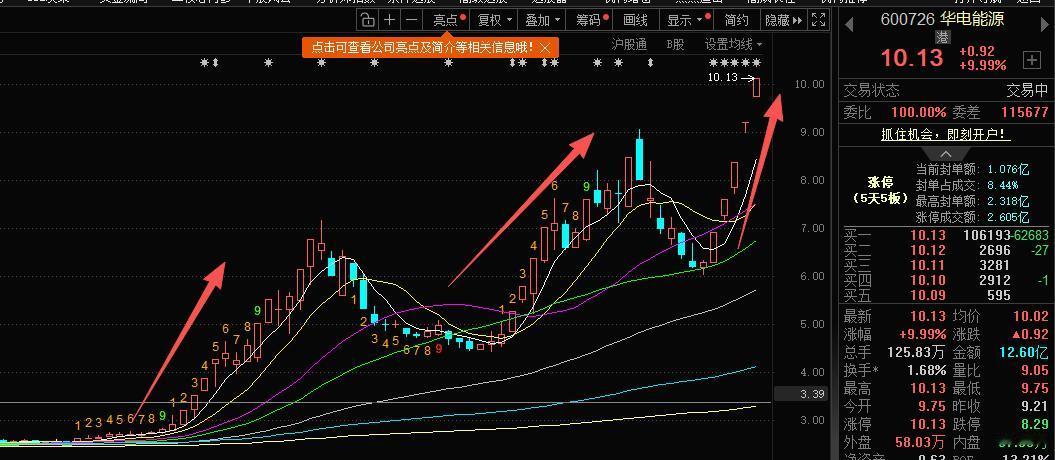Screen dimensions: 1055x460
Task: Click the 昨收 value 9.21
Action: pos(1033,406)
